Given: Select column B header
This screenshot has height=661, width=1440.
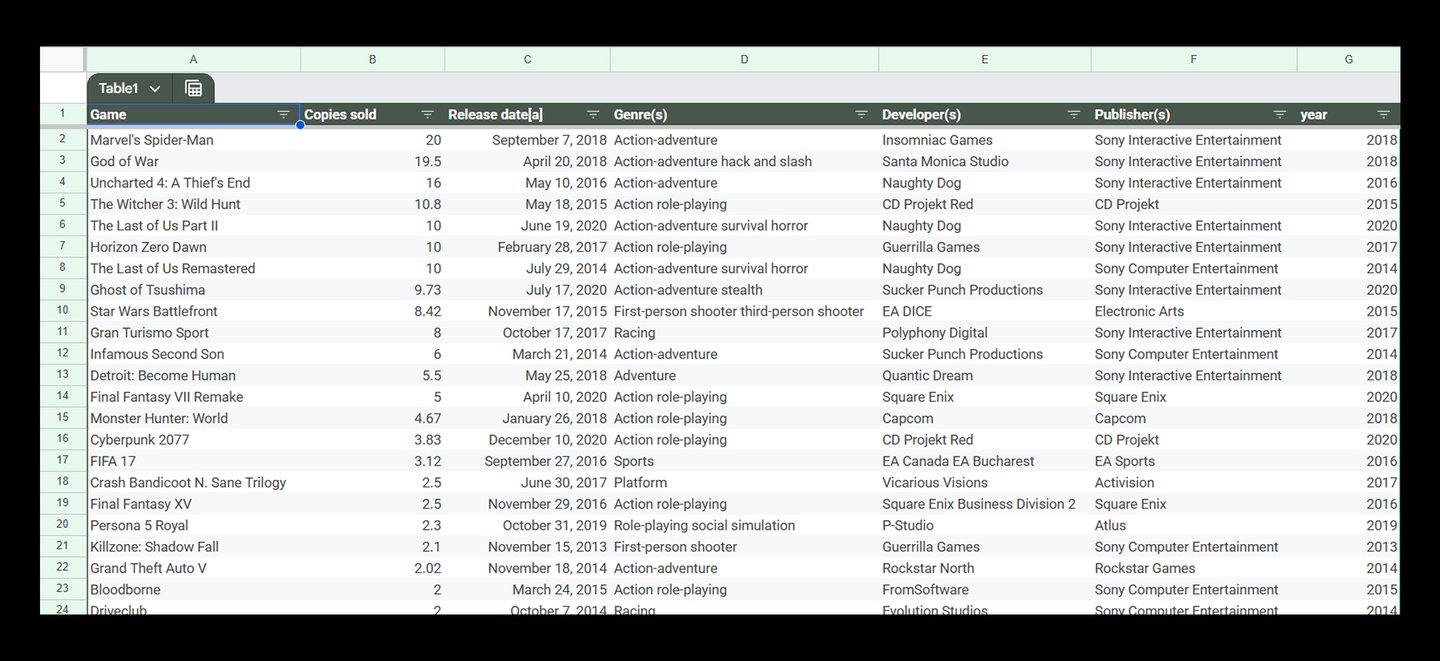Looking at the screenshot, I should click(x=372, y=60).
